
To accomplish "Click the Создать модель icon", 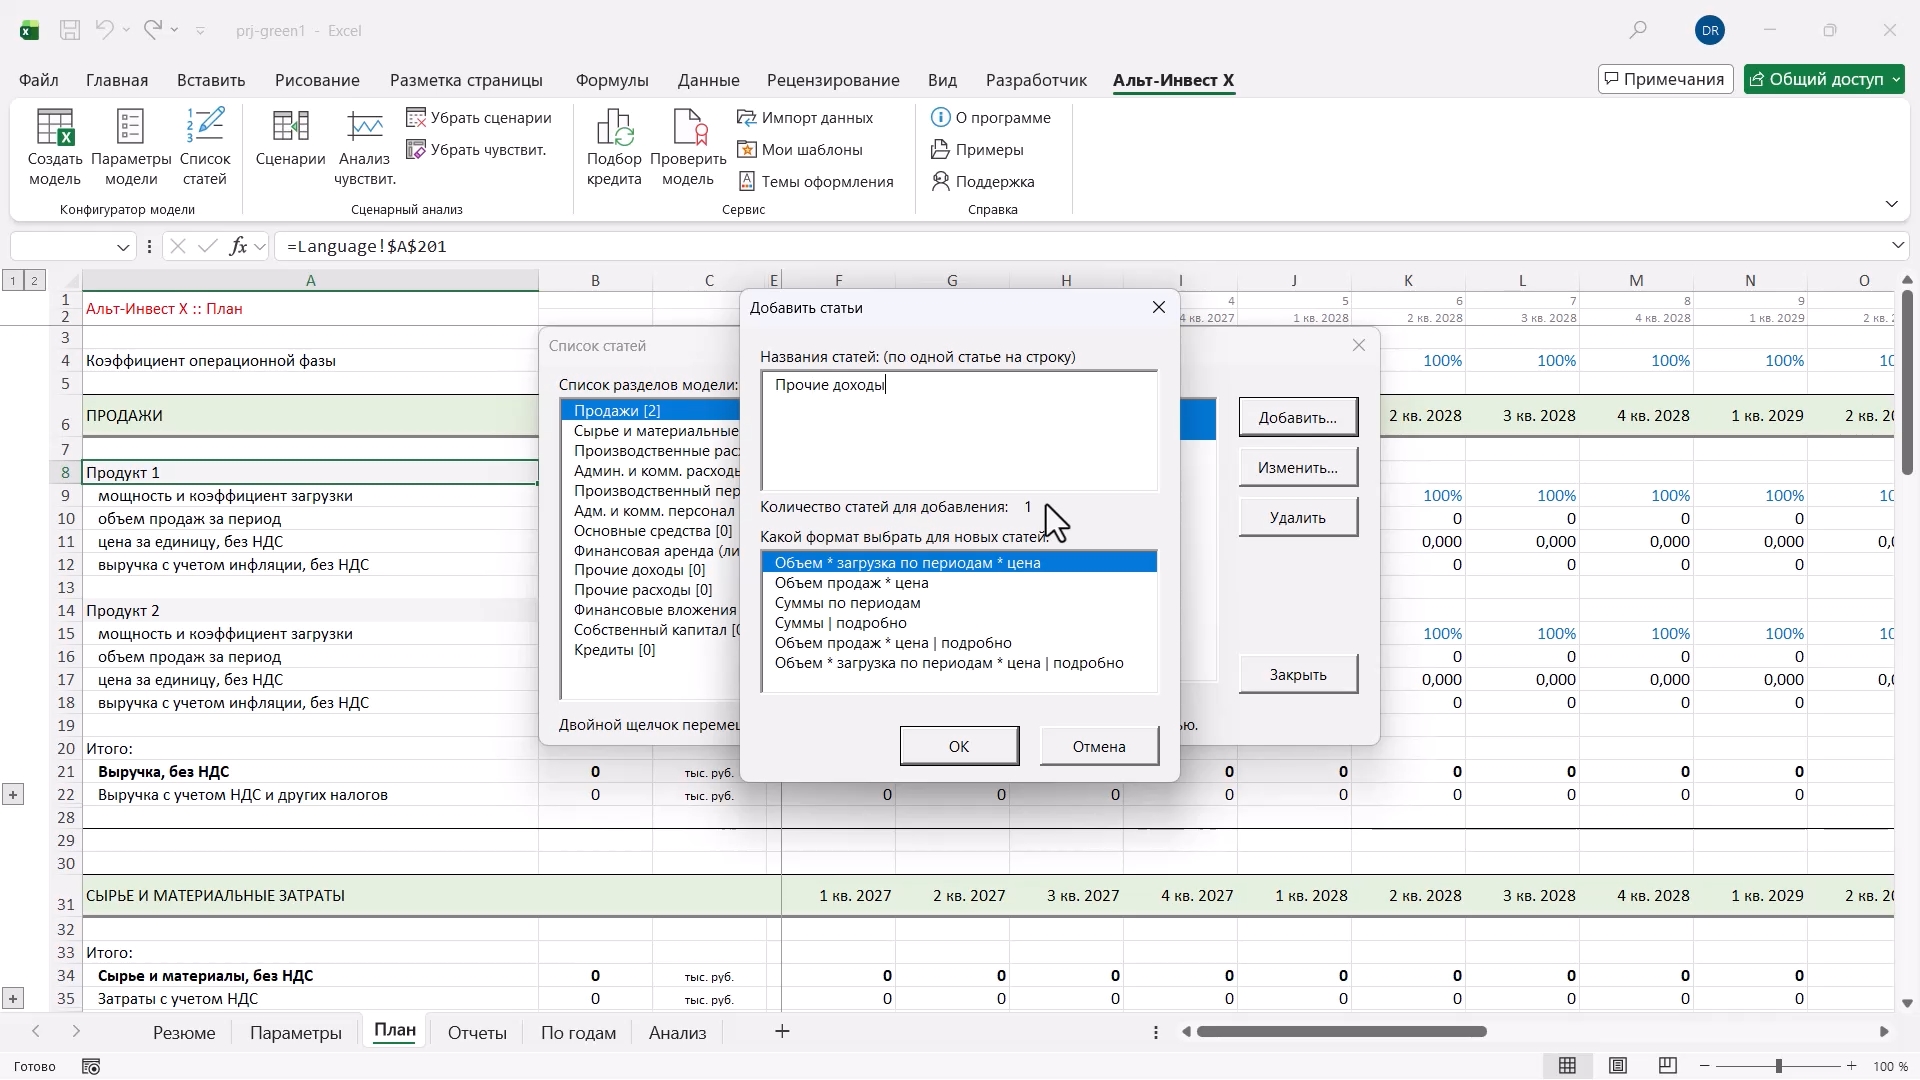I will coord(54,148).
